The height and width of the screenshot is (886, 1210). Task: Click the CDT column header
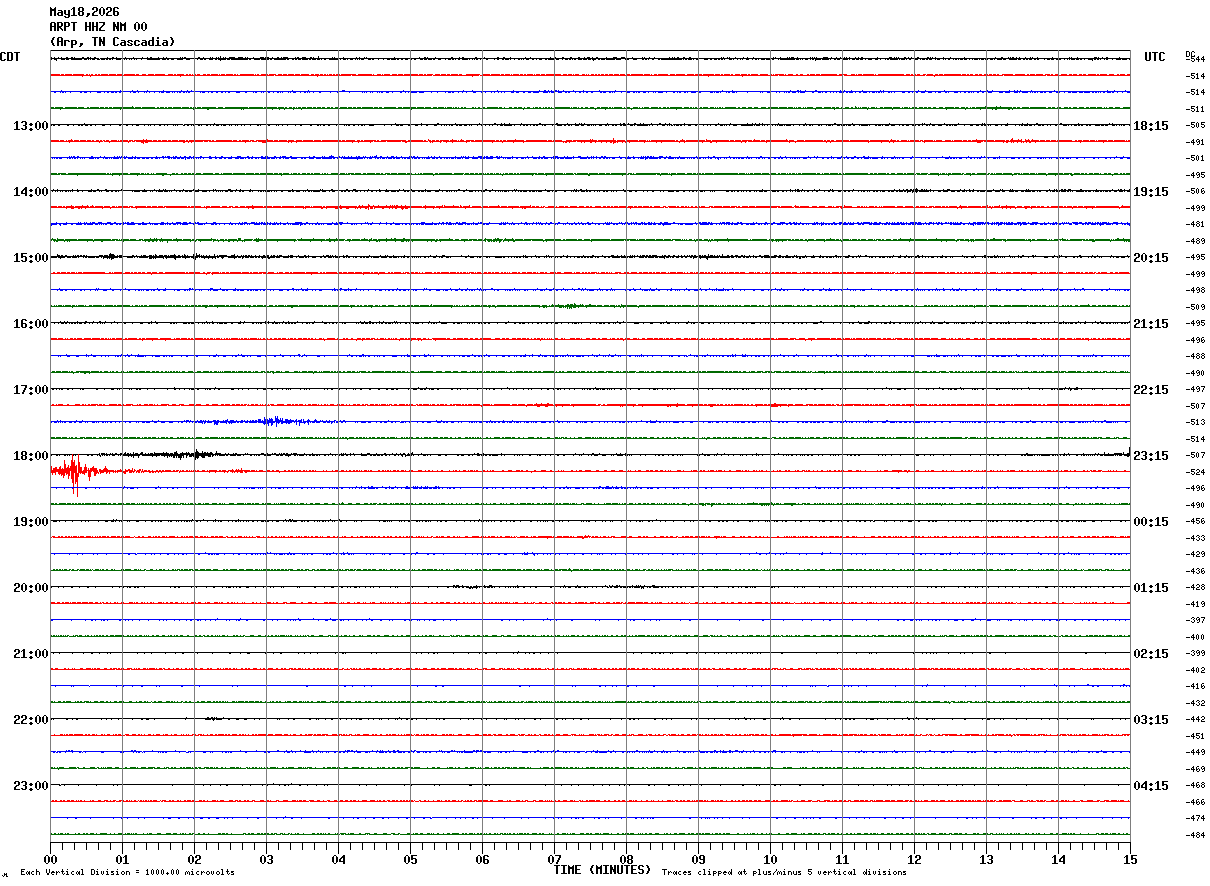(x=10, y=57)
